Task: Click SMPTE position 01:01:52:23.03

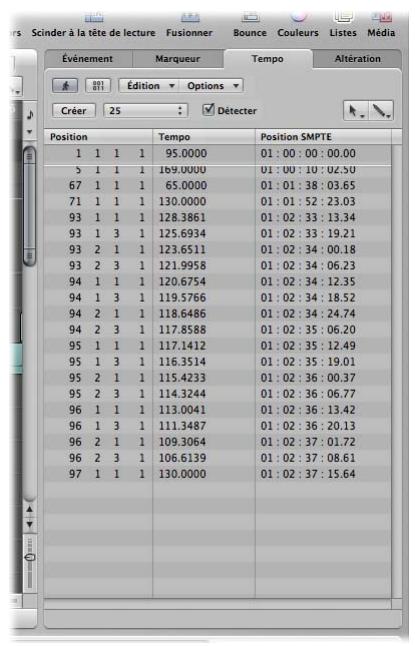Action: 308,201
